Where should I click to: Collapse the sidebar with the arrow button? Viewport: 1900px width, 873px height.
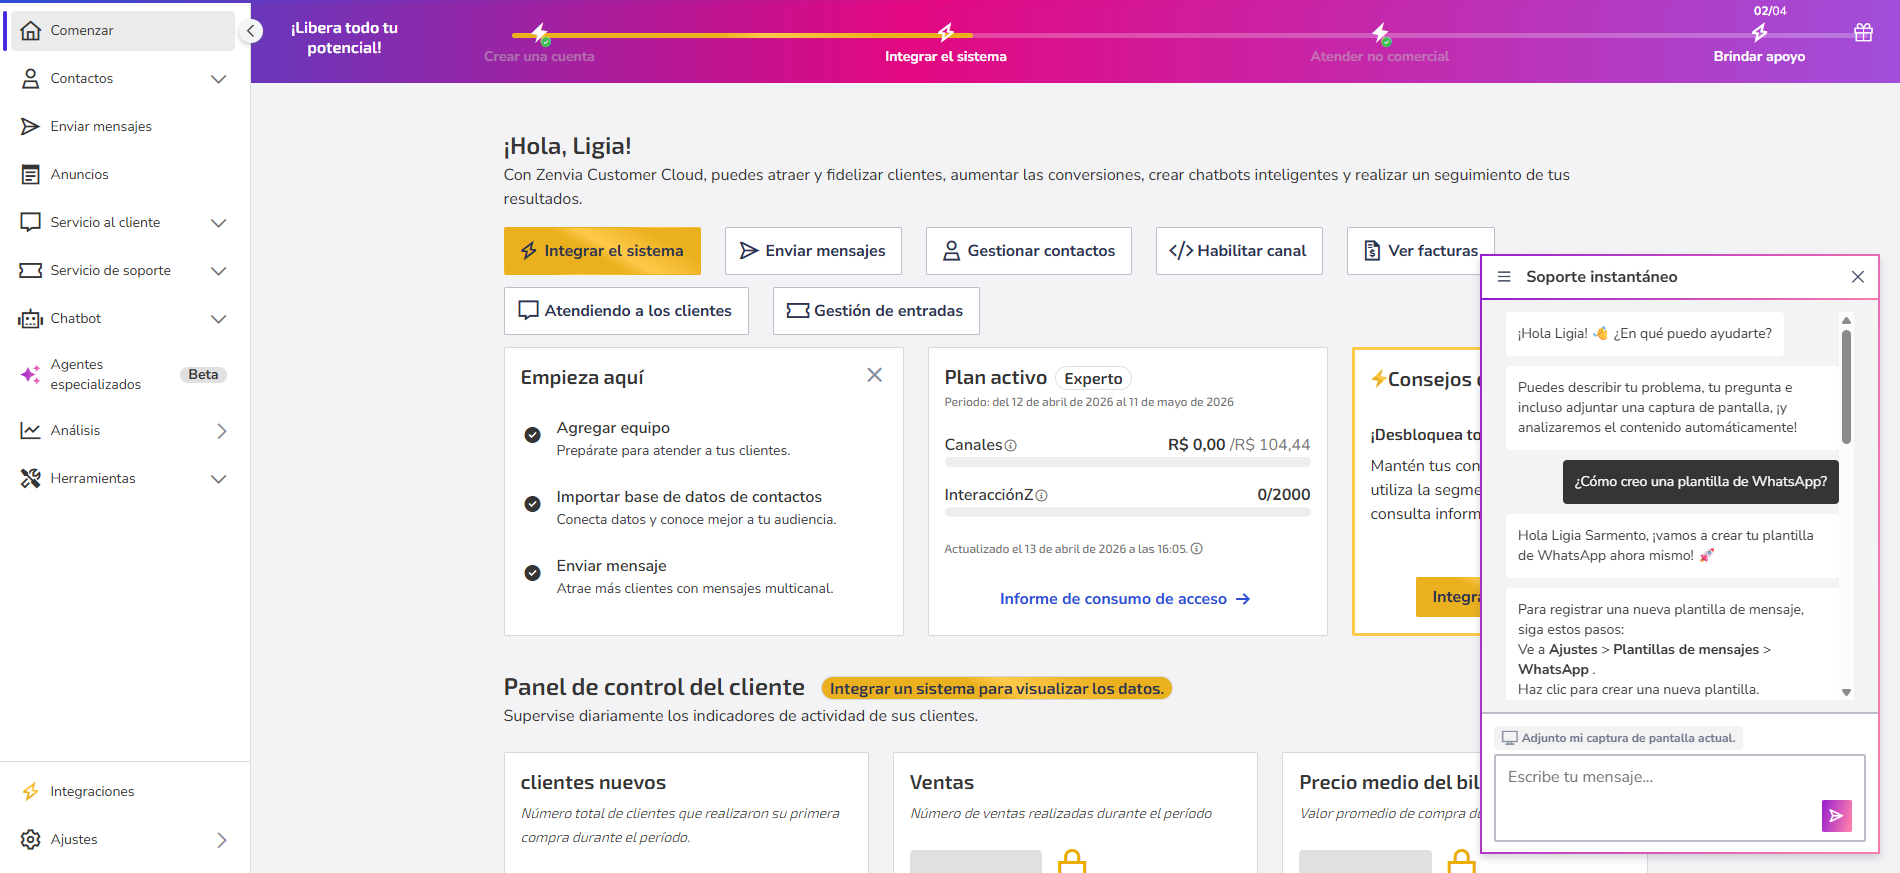(251, 31)
